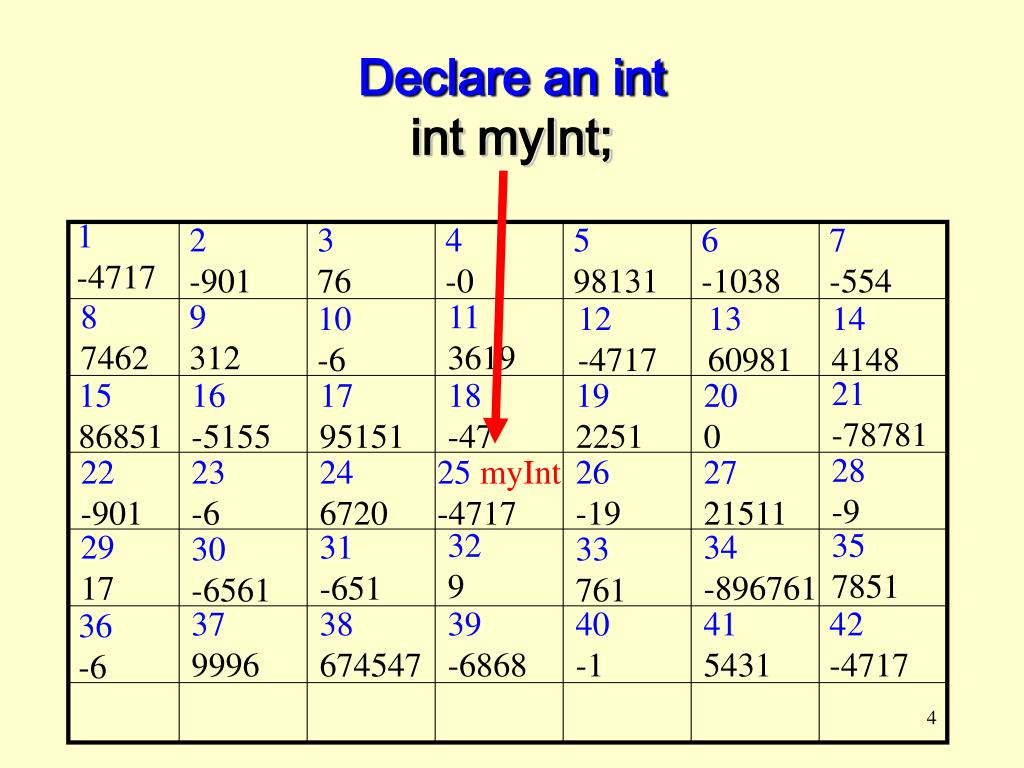Select the red 'myInt' label in cell 25
The image size is (1024, 768).
click(520, 474)
